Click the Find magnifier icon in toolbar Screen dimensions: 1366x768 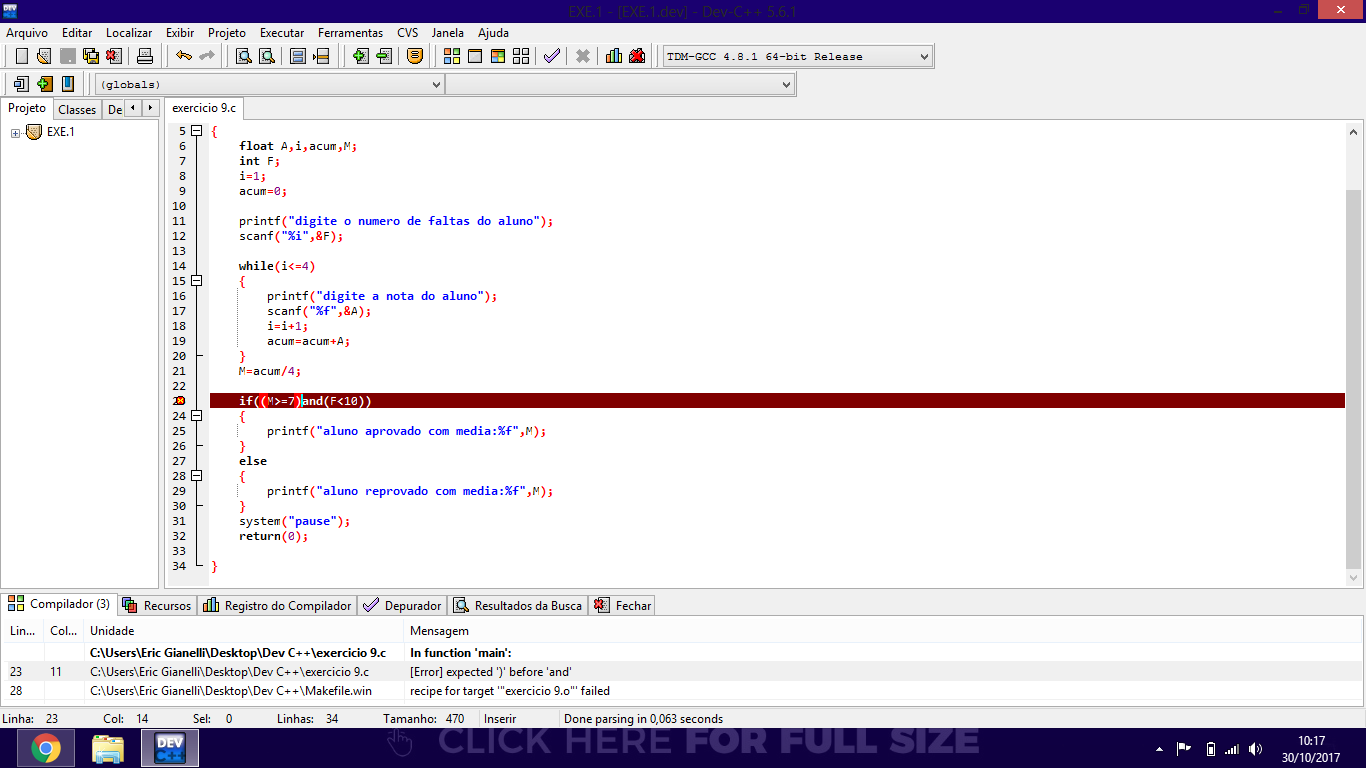coord(243,56)
